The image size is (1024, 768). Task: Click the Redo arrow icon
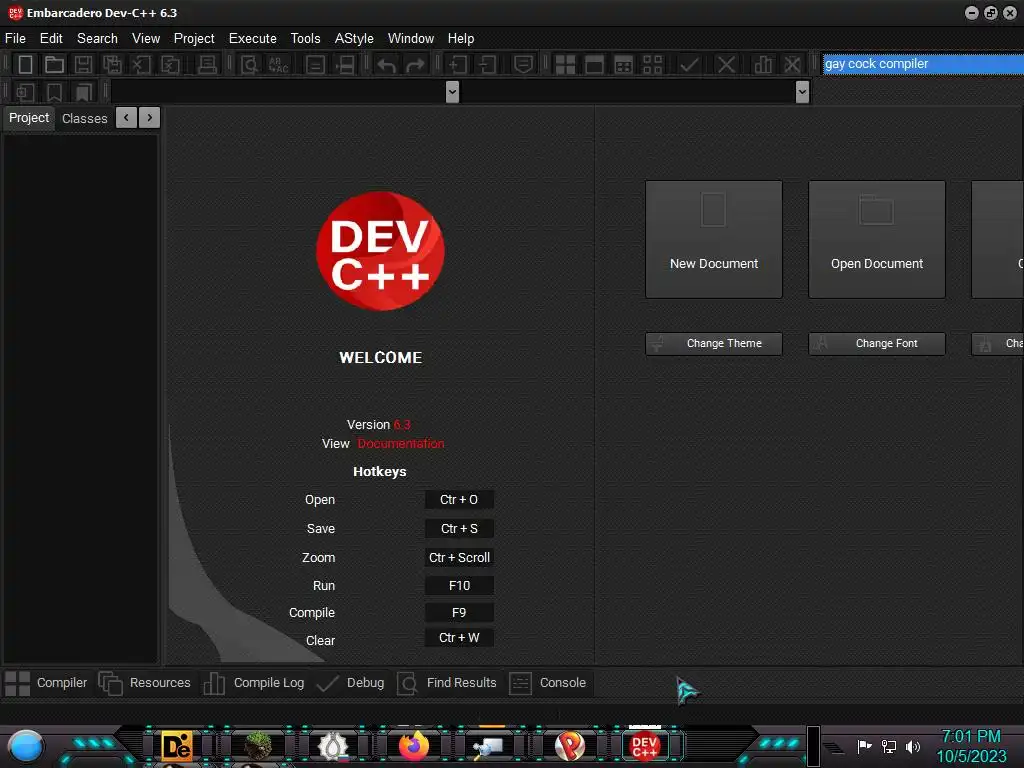tap(415, 64)
